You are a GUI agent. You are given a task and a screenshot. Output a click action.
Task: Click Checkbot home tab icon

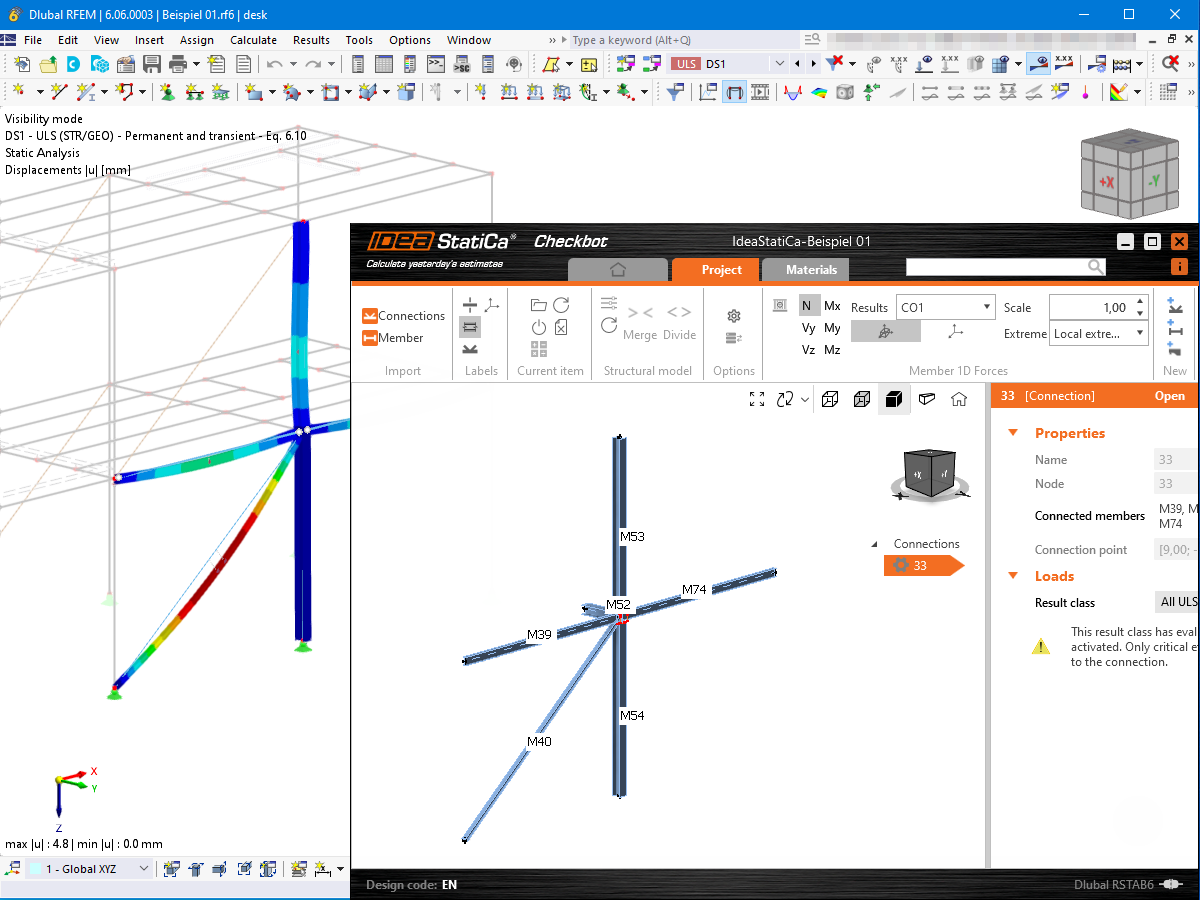[x=617, y=270]
